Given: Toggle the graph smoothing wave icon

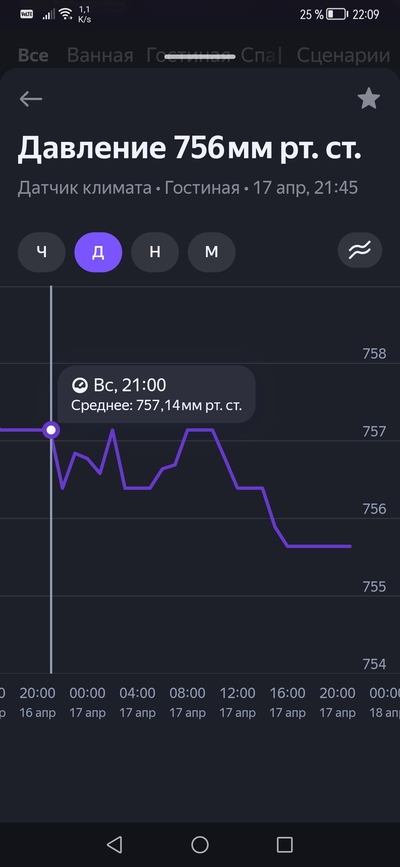Looking at the screenshot, I should tap(361, 252).
